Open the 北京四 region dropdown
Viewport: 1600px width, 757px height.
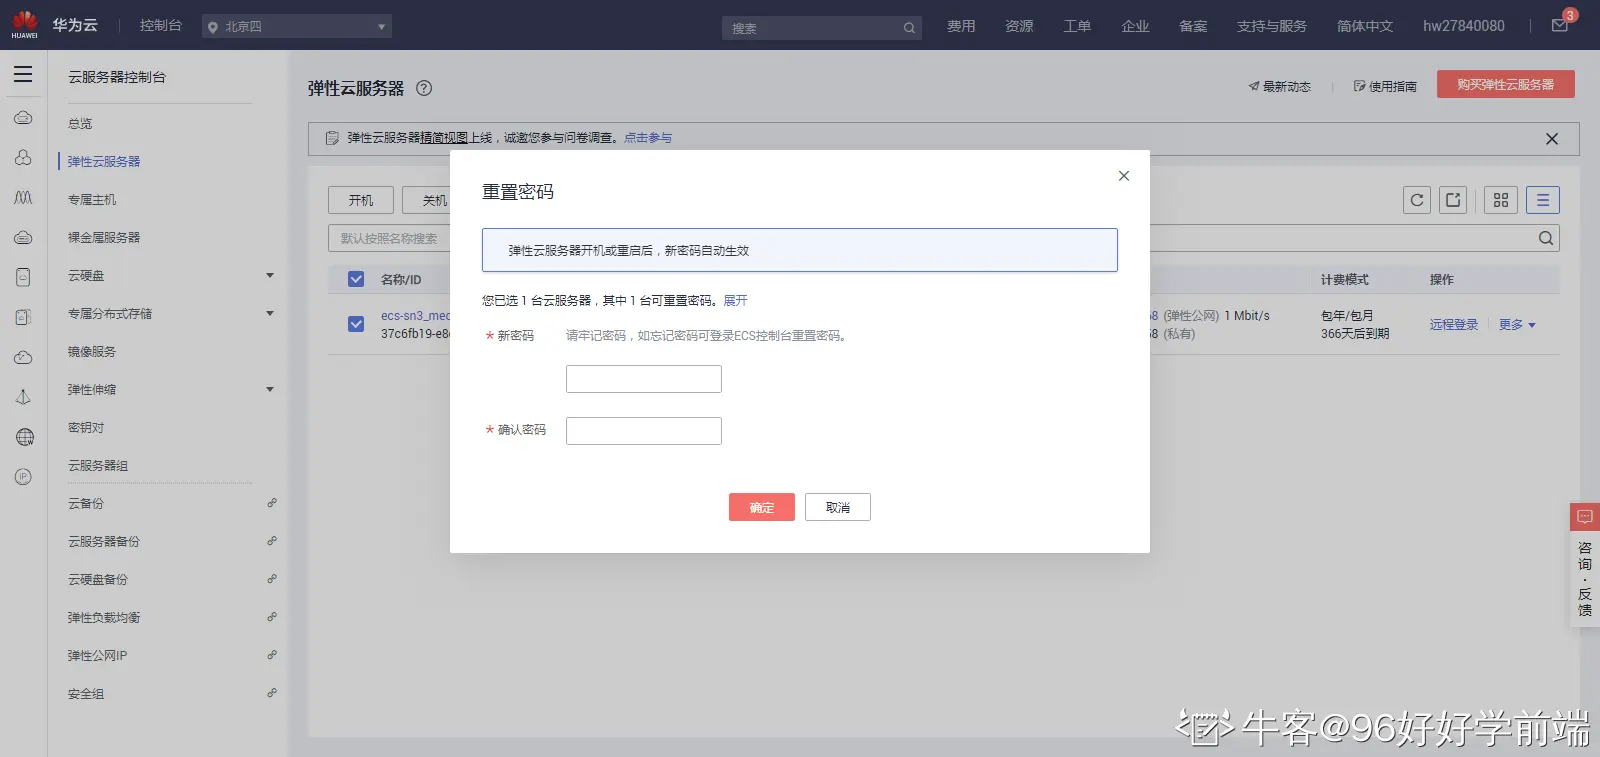coord(297,27)
